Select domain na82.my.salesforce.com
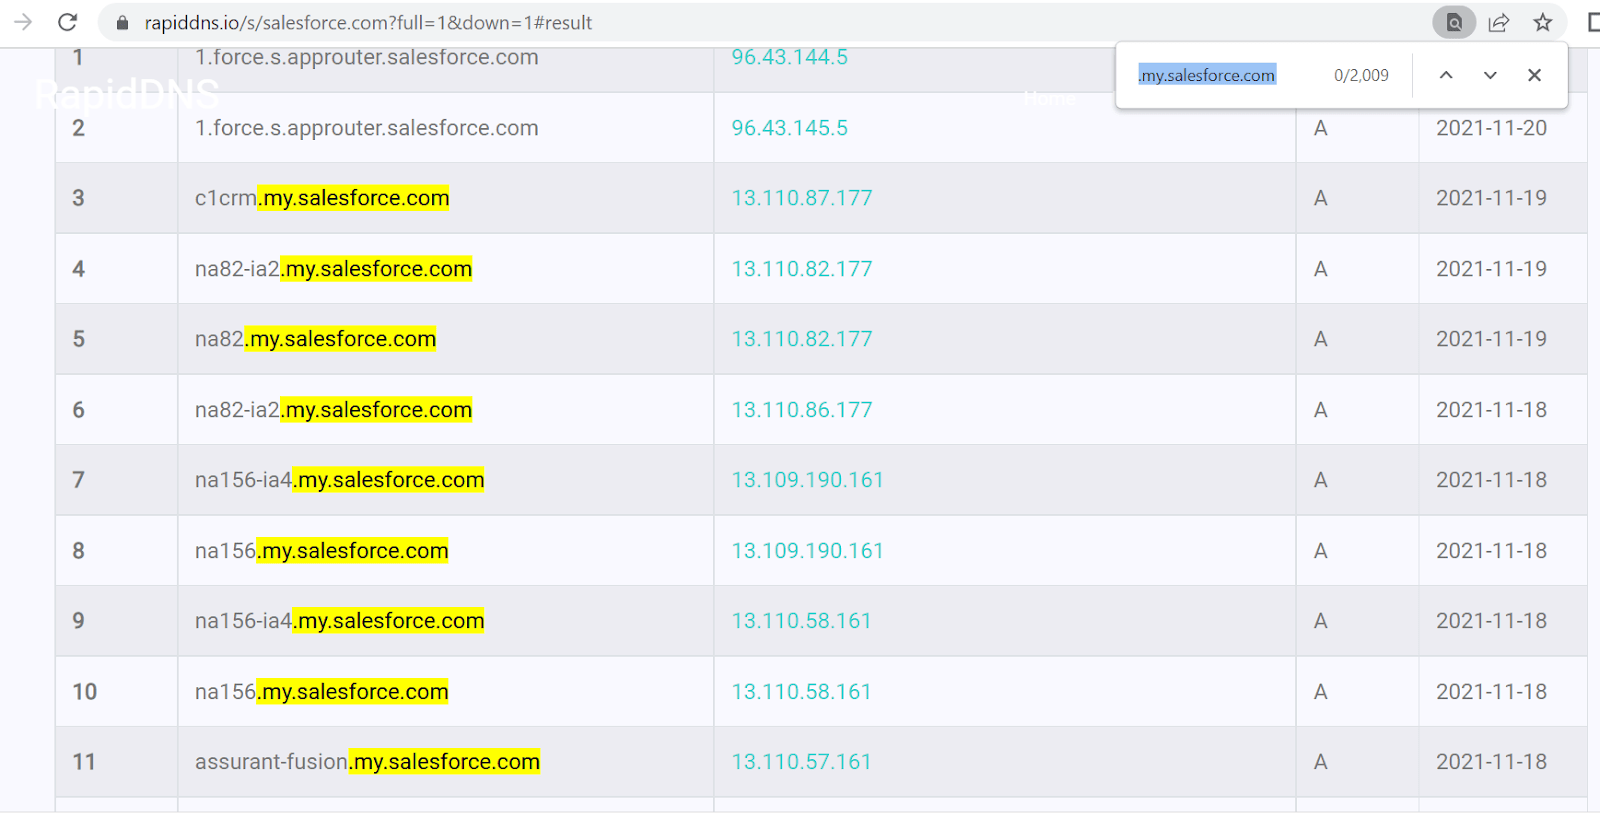Image resolution: width=1600 pixels, height=818 pixels. 315,339
